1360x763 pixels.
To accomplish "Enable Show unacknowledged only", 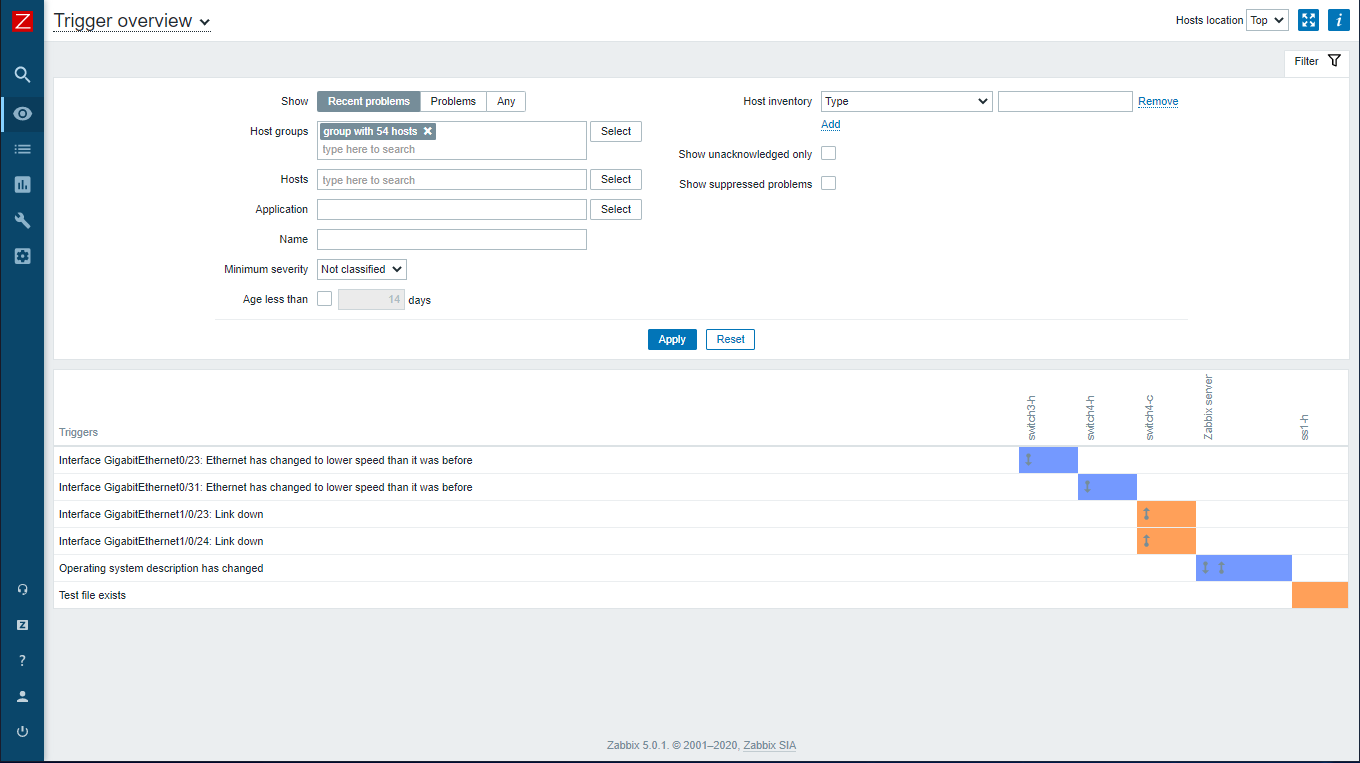I will tap(828, 153).
